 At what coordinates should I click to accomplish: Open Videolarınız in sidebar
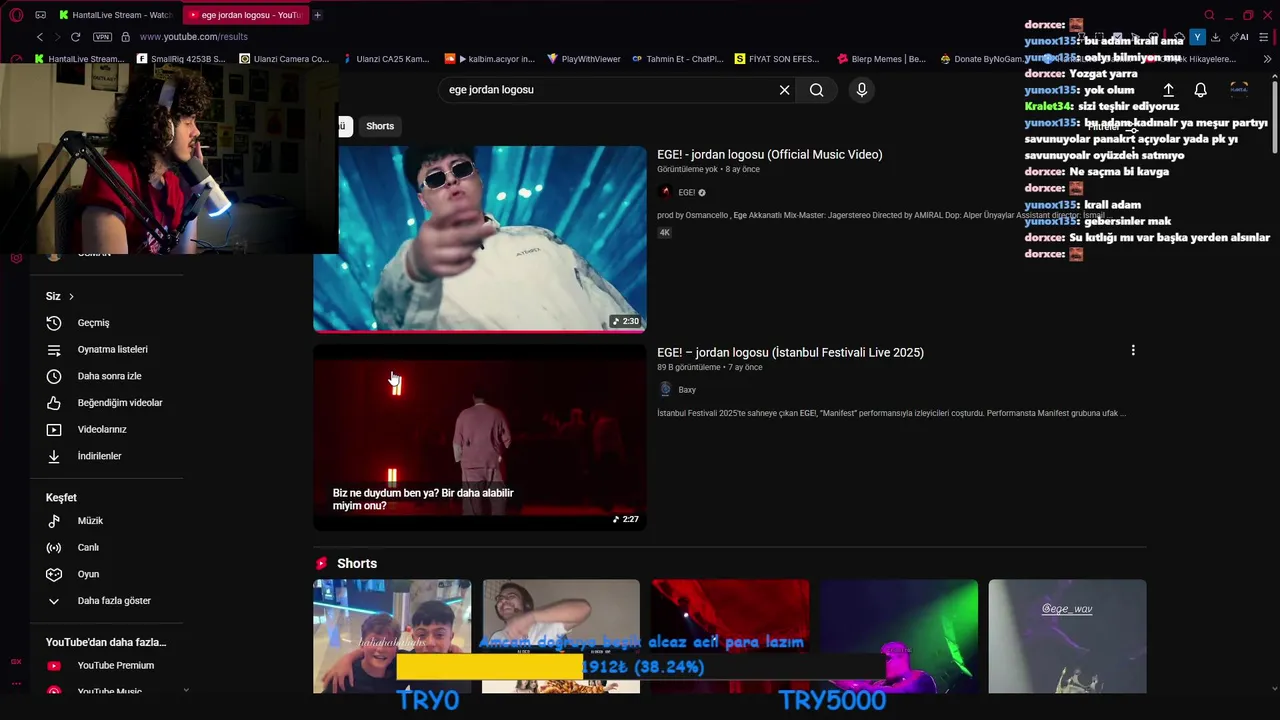click(x=107, y=430)
